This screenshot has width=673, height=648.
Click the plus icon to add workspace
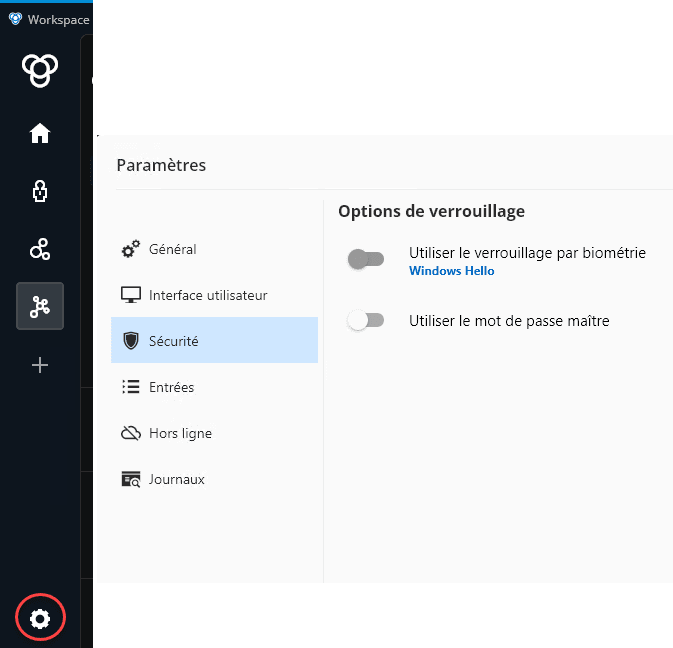point(40,365)
